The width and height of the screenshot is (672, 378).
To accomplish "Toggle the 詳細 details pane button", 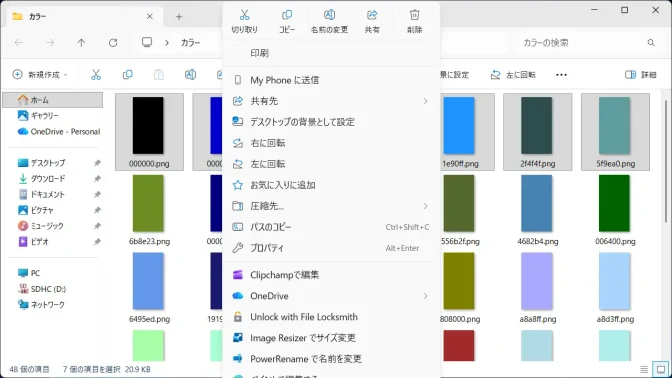I will [641, 75].
